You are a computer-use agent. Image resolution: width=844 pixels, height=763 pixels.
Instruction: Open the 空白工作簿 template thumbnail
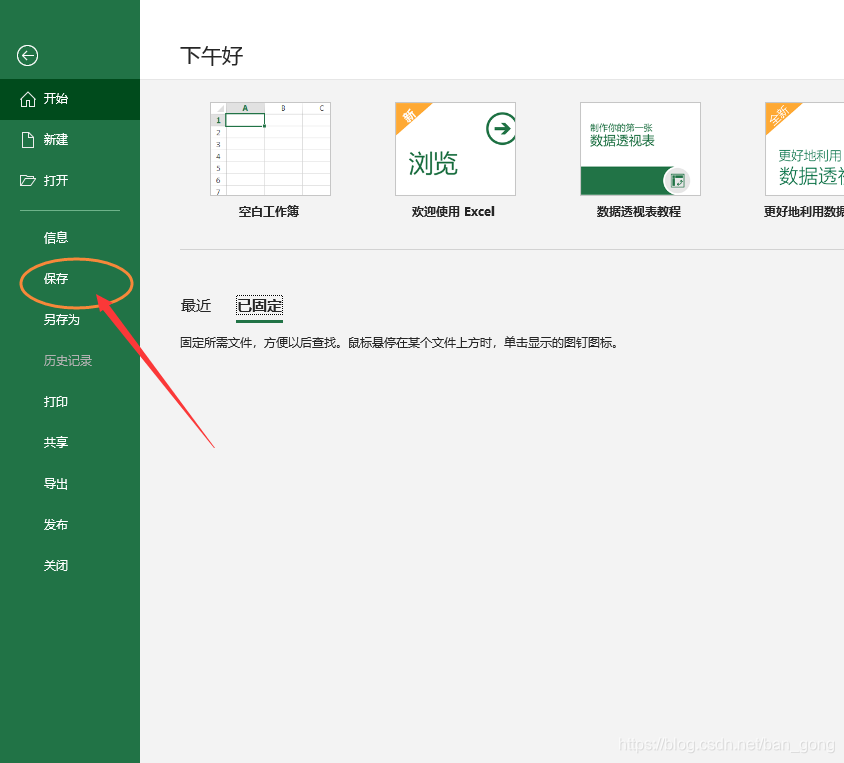click(270, 149)
